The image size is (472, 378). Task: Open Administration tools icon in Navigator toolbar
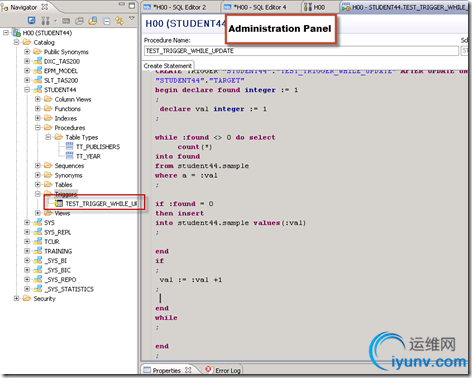(45, 21)
